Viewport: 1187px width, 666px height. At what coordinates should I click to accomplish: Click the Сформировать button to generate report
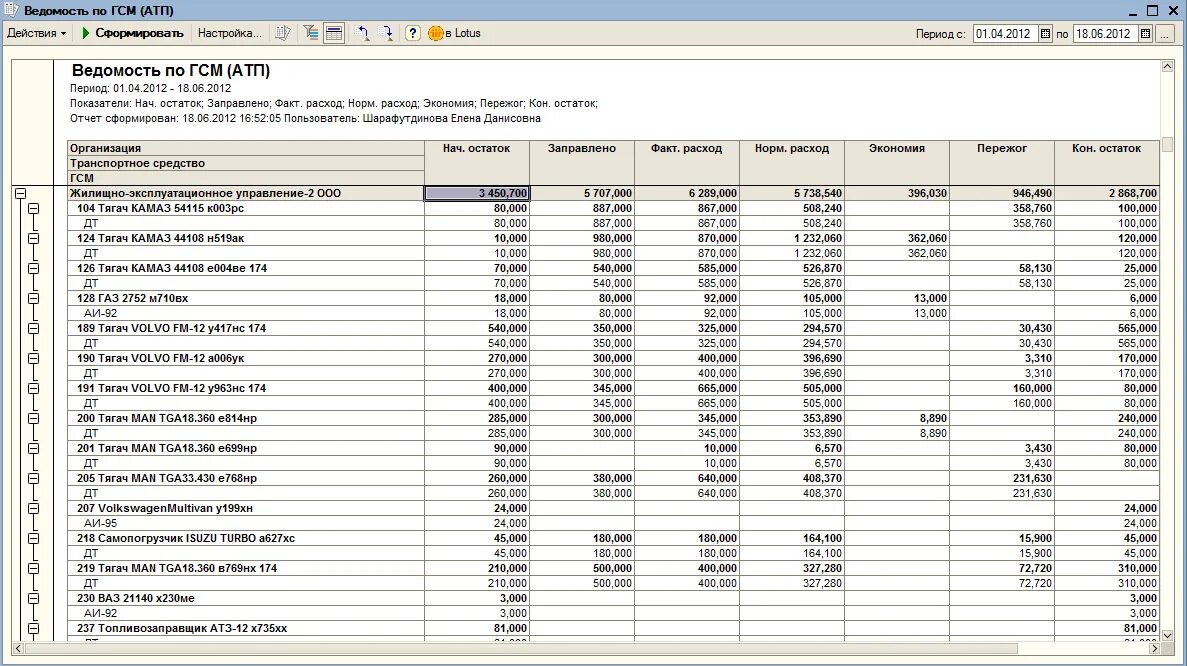[132, 33]
